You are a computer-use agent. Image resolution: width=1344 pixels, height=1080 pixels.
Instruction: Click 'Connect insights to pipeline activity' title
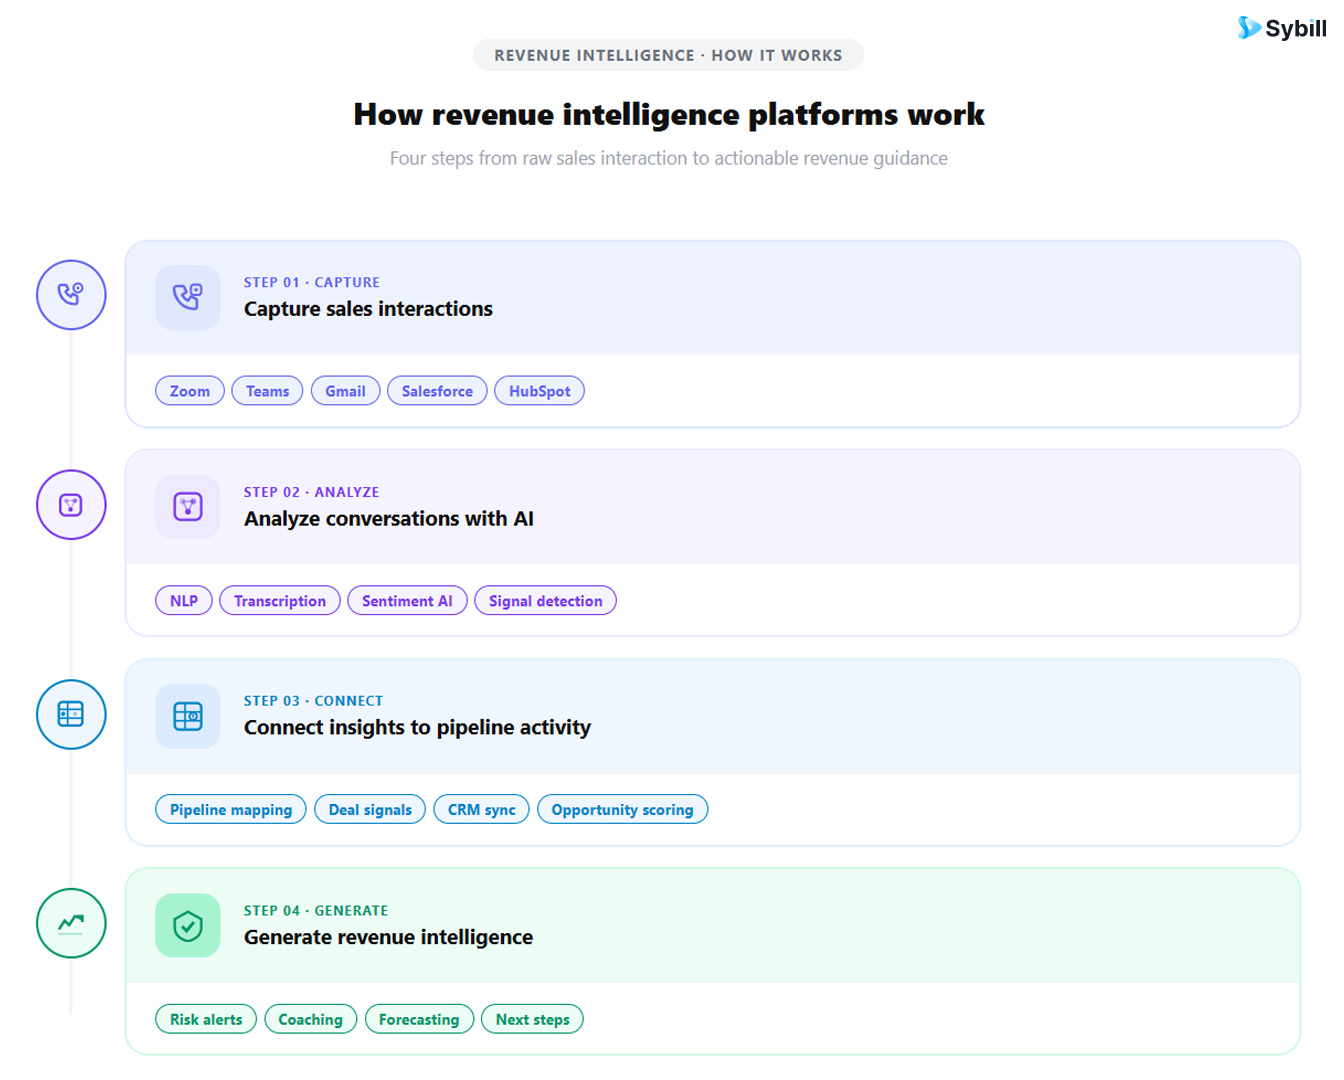coord(417,728)
